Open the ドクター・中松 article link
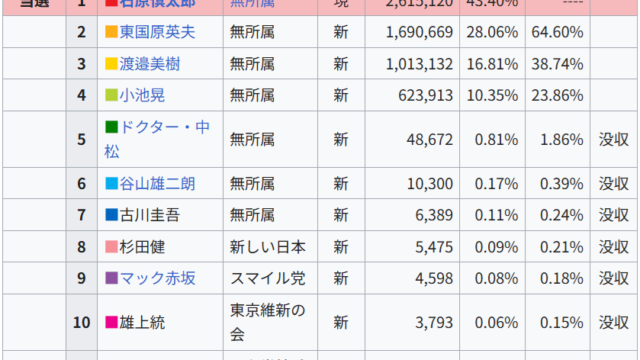The image size is (640, 360). coord(157,139)
